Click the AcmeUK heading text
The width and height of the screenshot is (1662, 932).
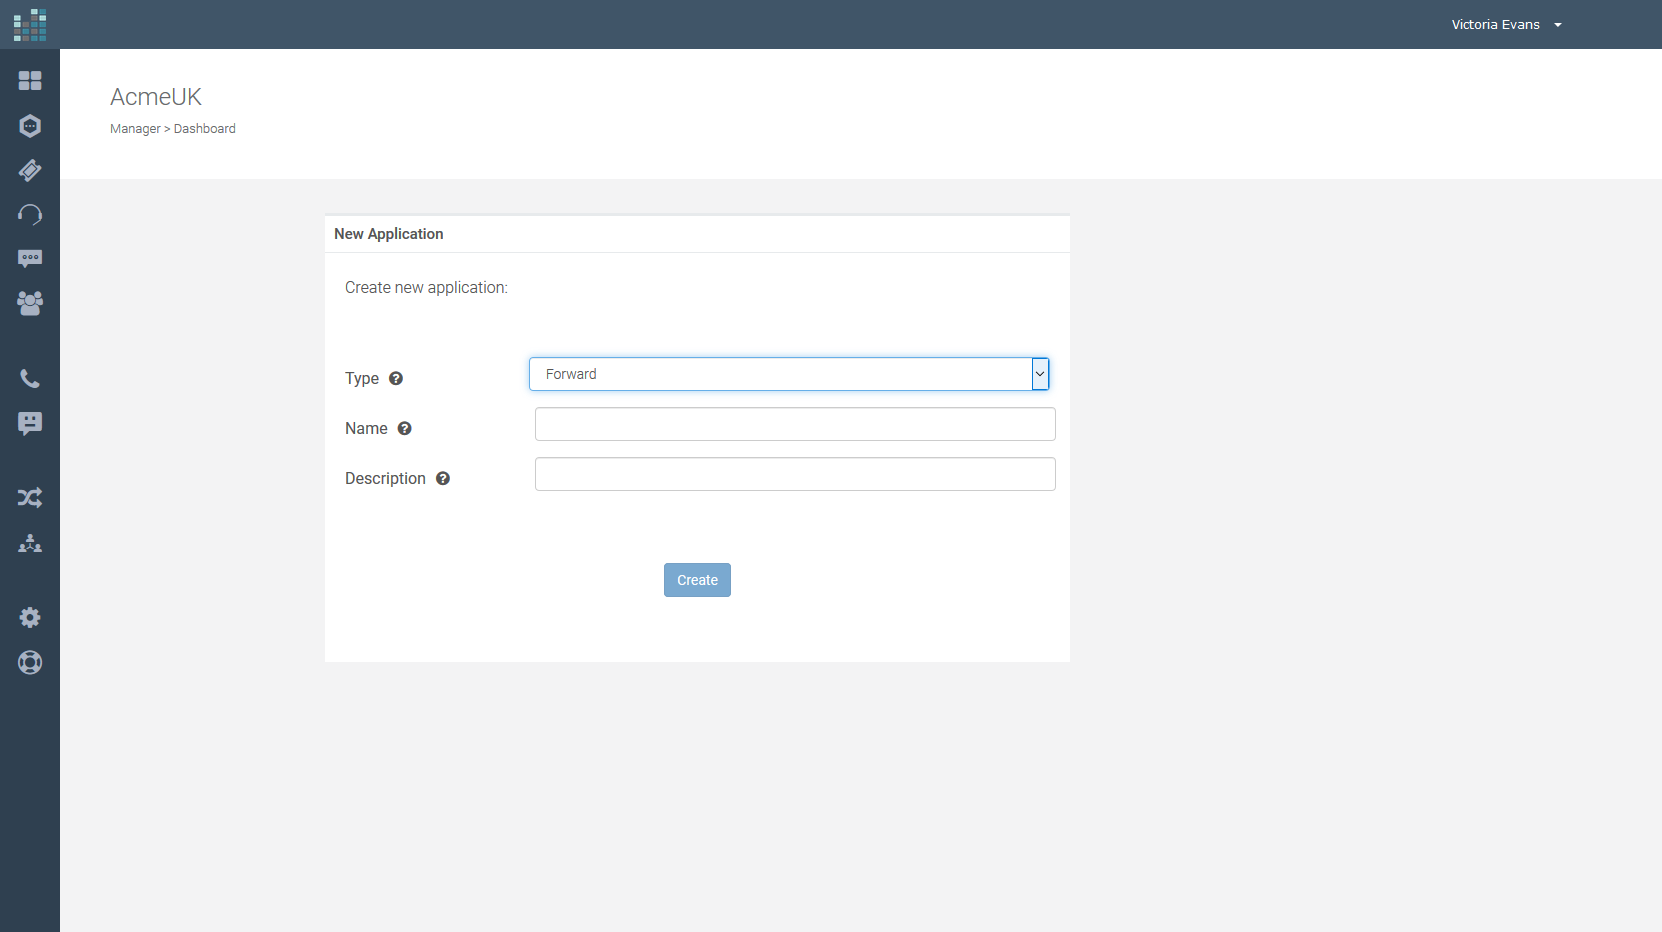tap(156, 97)
